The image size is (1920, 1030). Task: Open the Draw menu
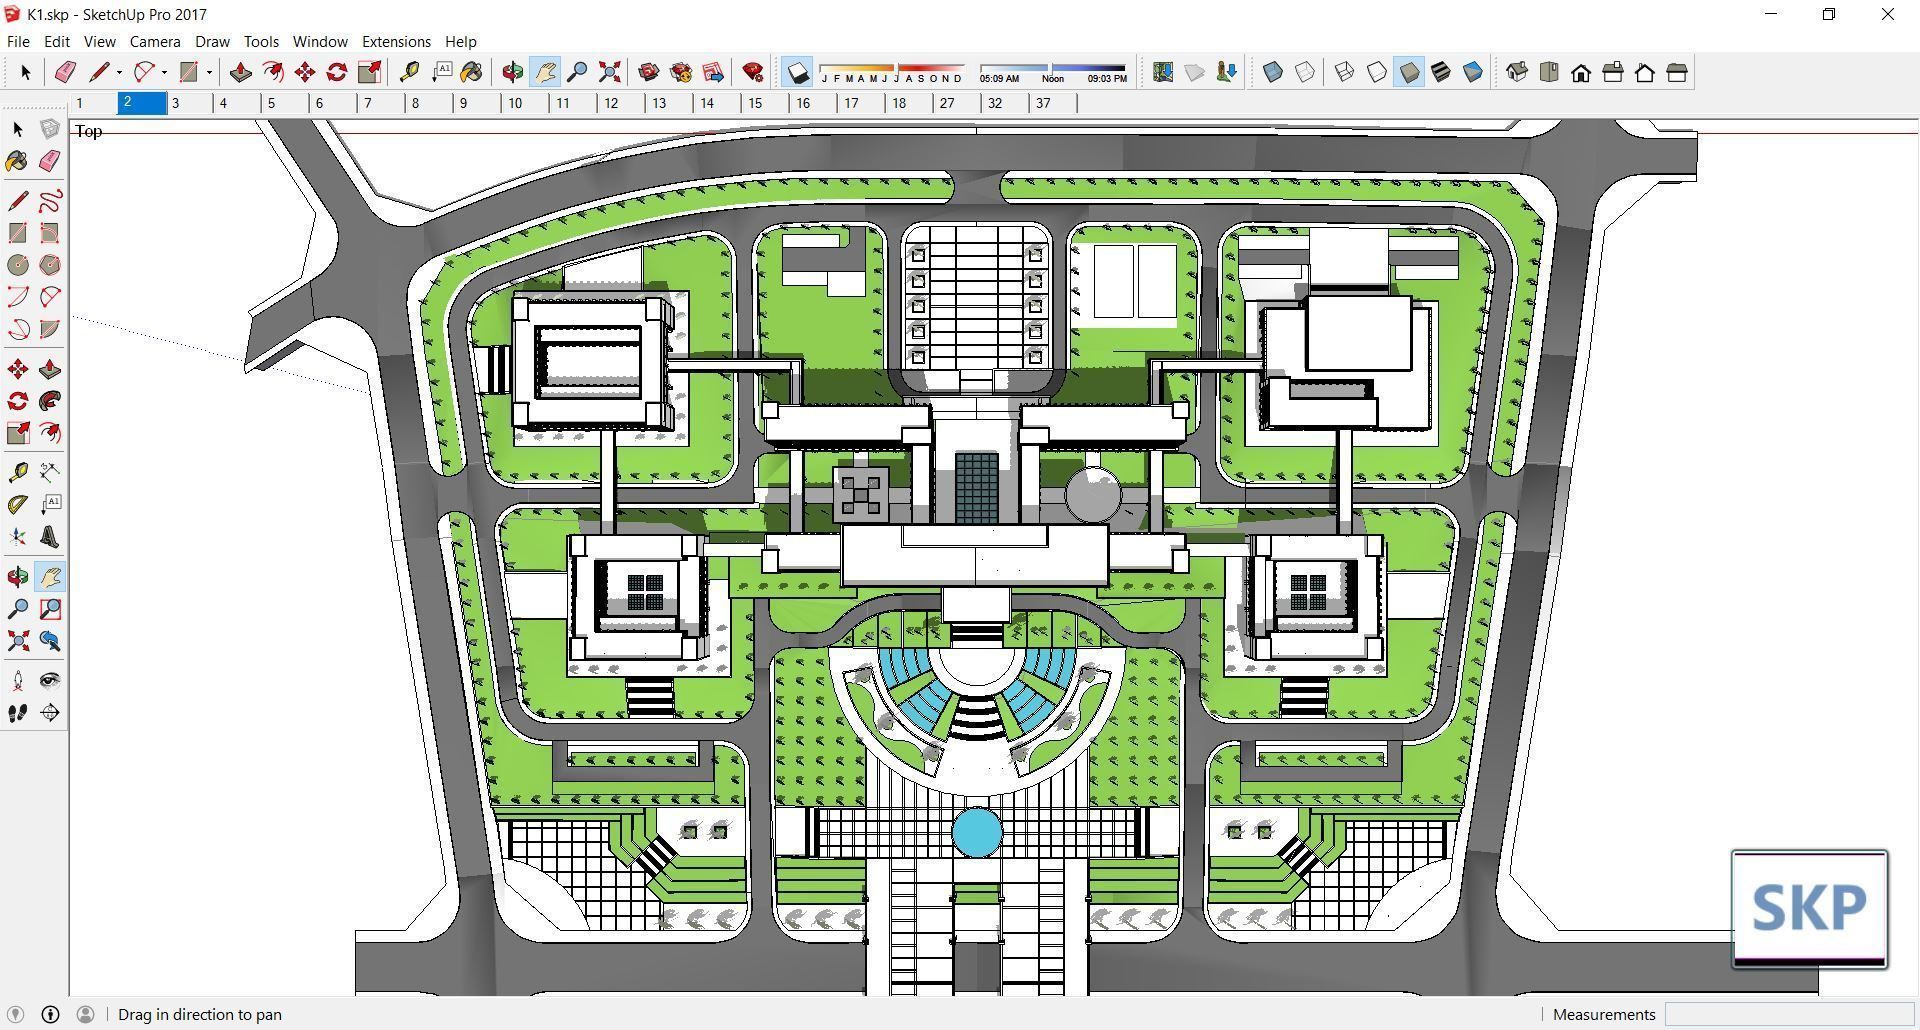tap(212, 41)
